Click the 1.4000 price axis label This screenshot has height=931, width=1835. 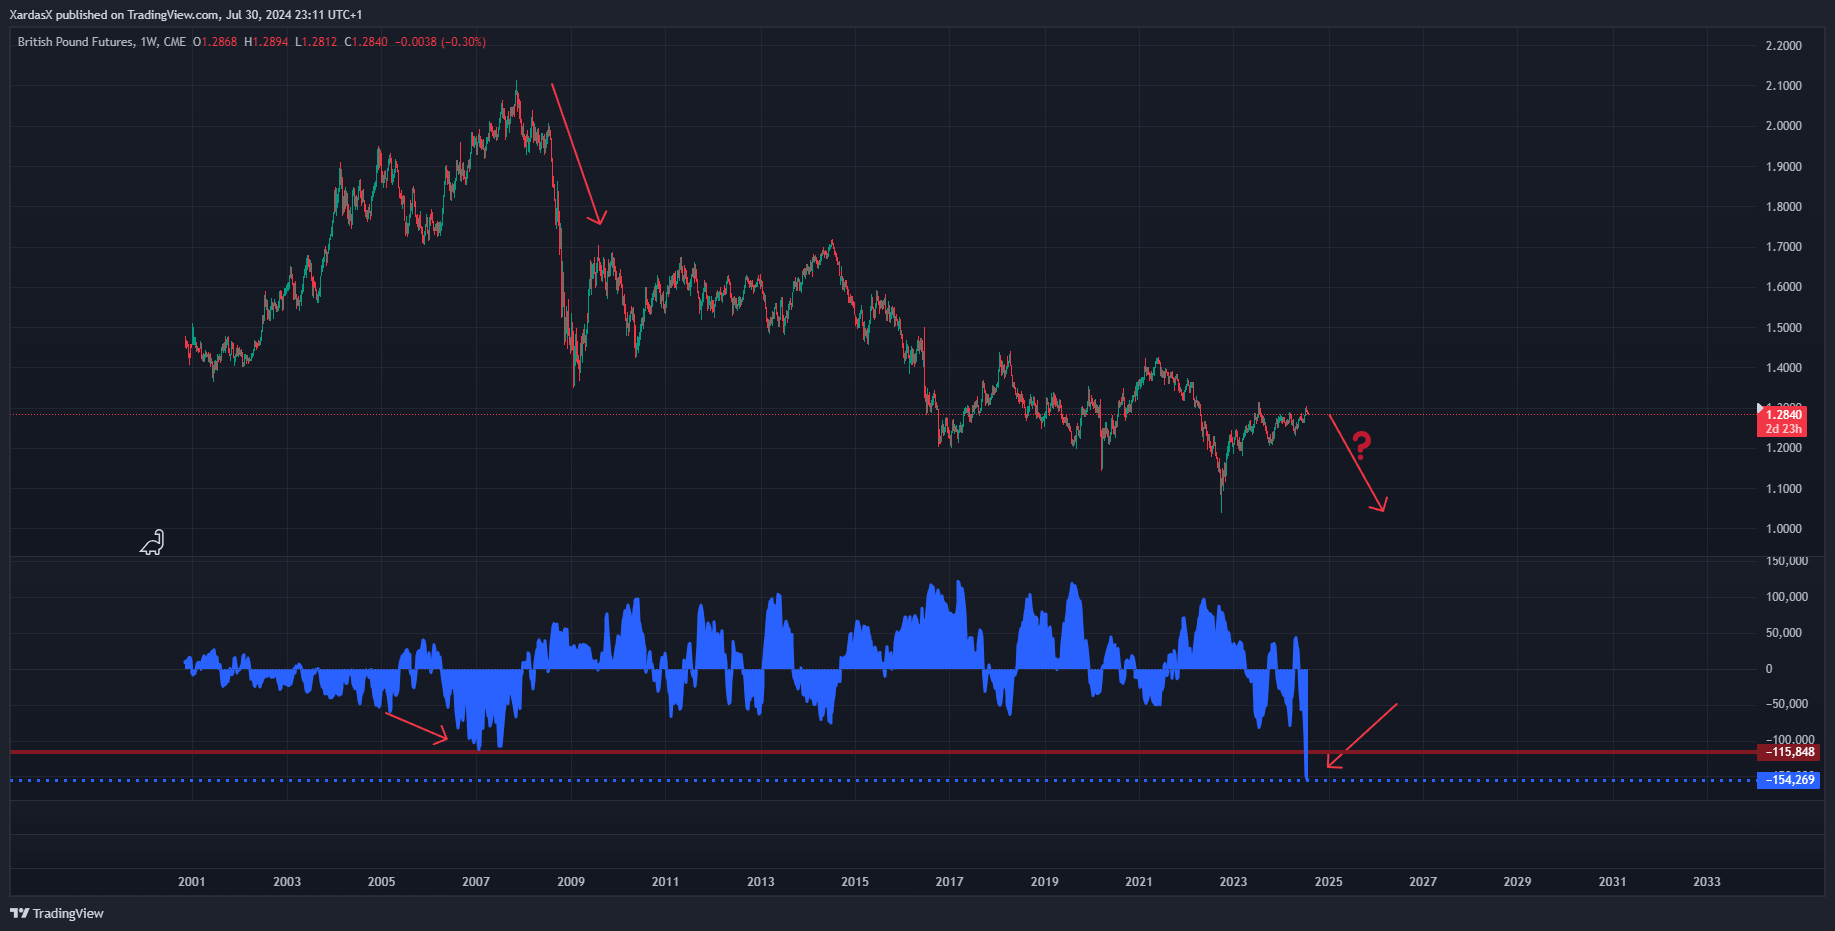pyautogui.click(x=1784, y=368)
